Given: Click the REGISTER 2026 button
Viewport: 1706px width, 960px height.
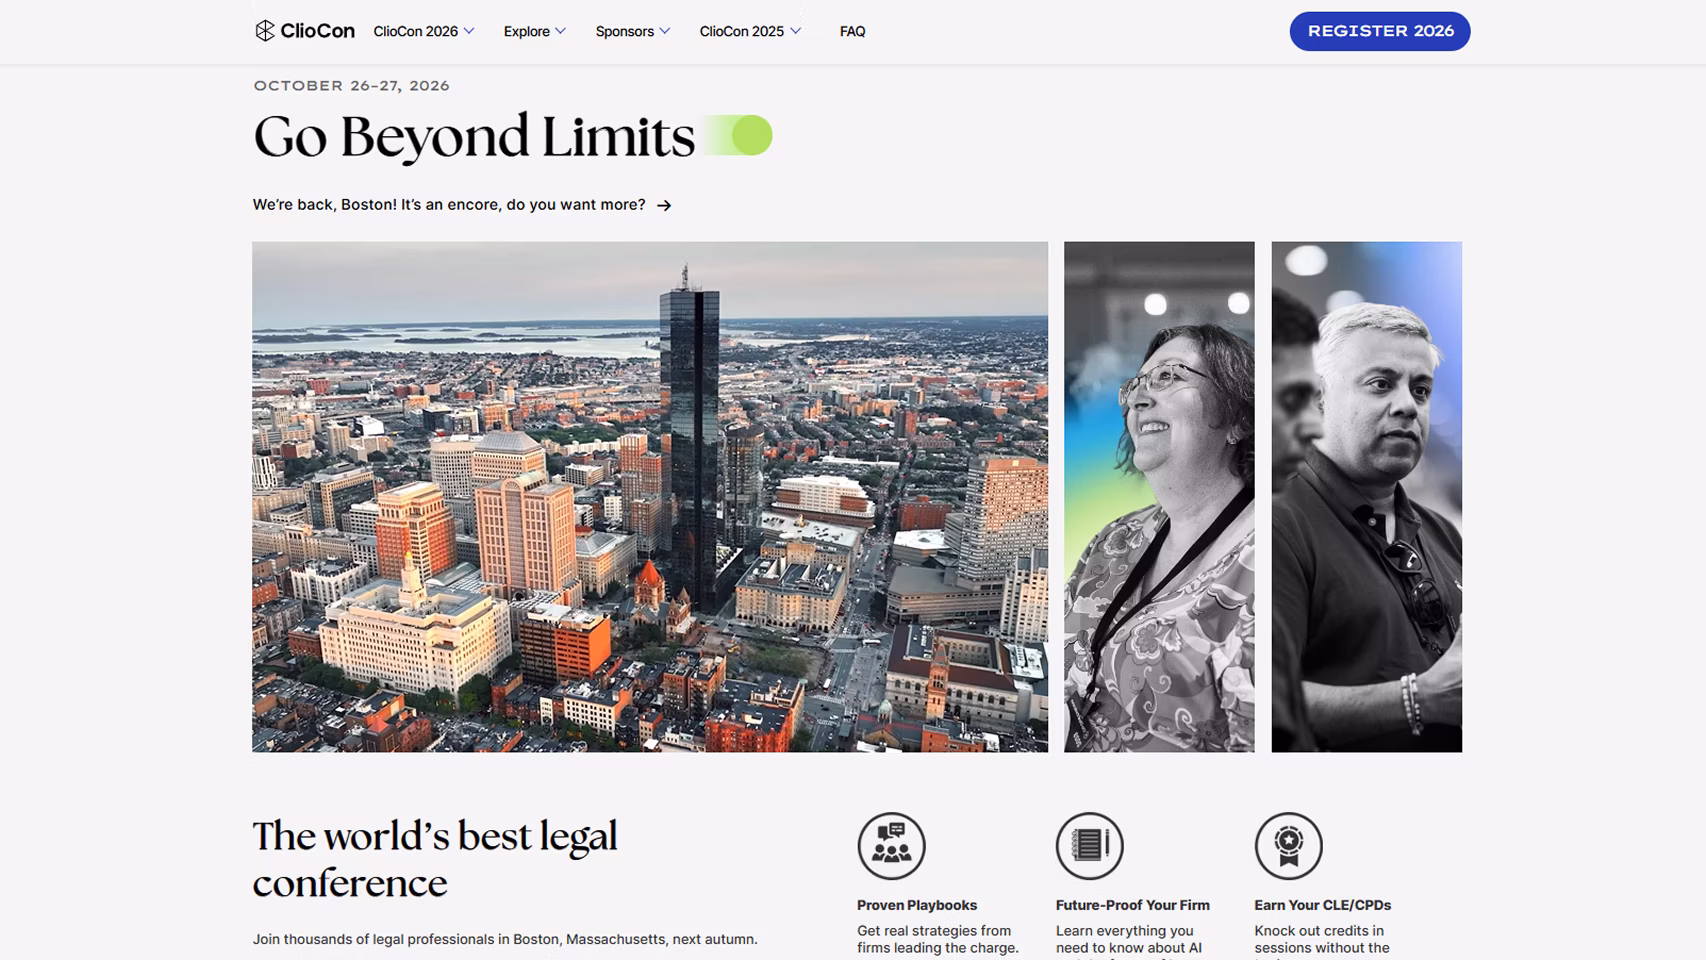Looking at the screenshot, I should pos(1380,31).
